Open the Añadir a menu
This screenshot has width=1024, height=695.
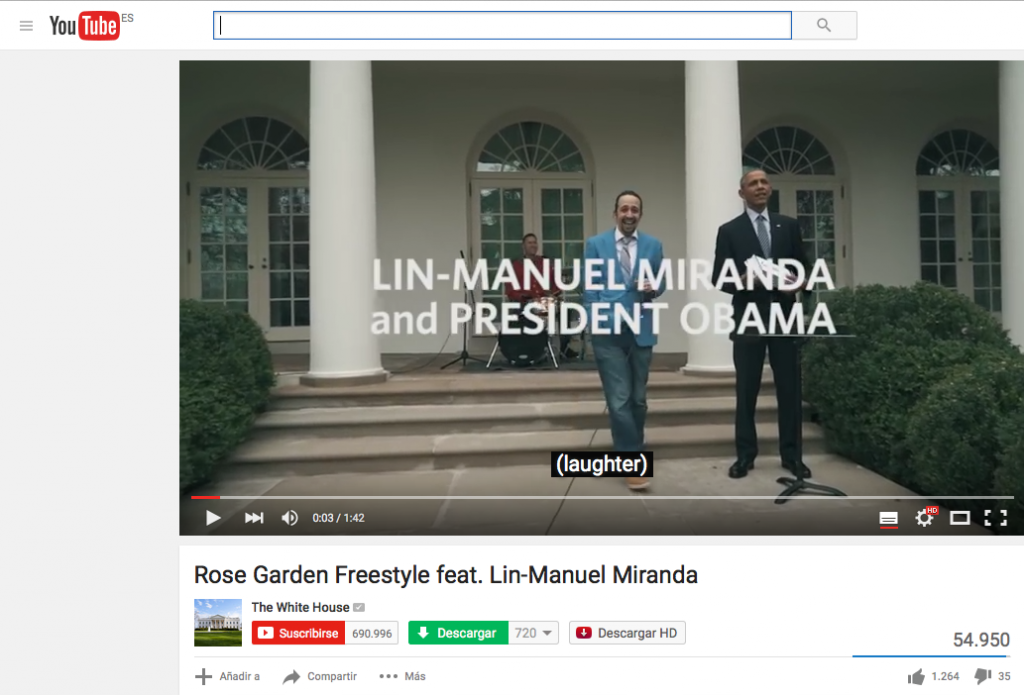pos(227,676)
